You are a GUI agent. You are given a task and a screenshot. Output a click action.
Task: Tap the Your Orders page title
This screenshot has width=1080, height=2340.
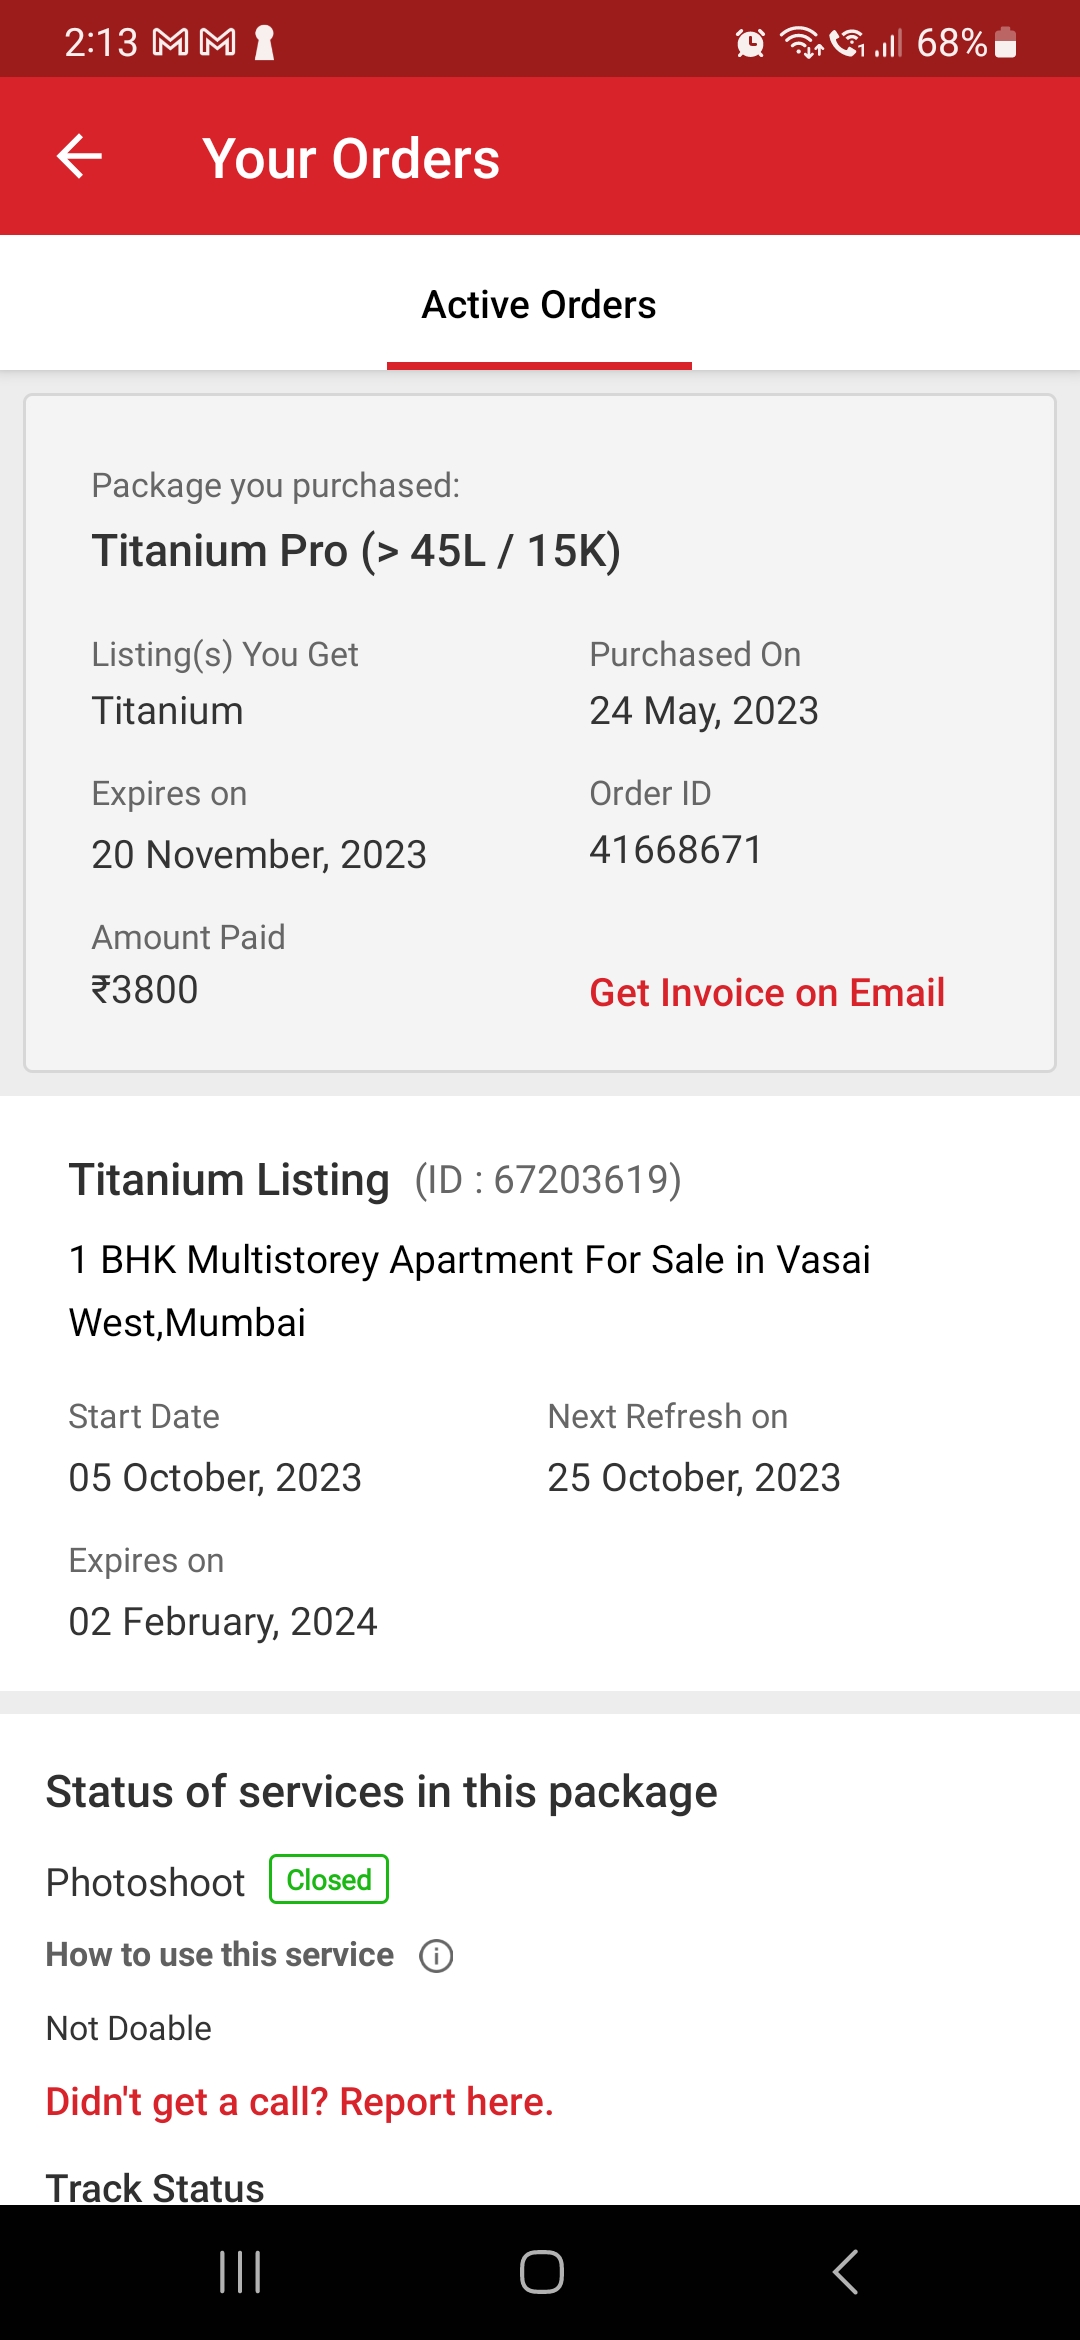pyautogui.click(x=351, y=158)
